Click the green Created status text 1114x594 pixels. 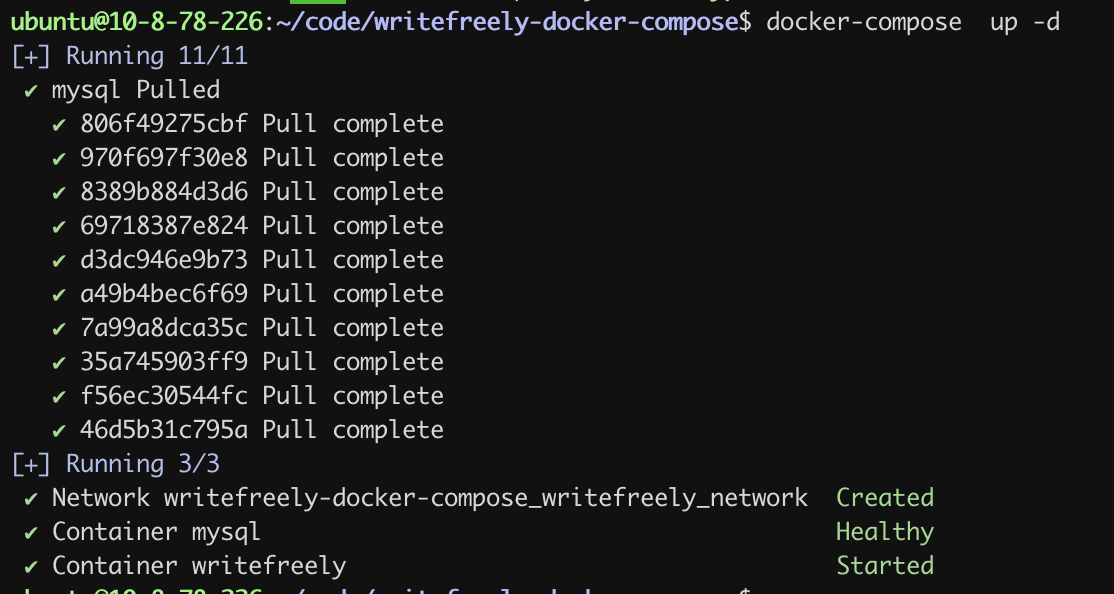884,498
